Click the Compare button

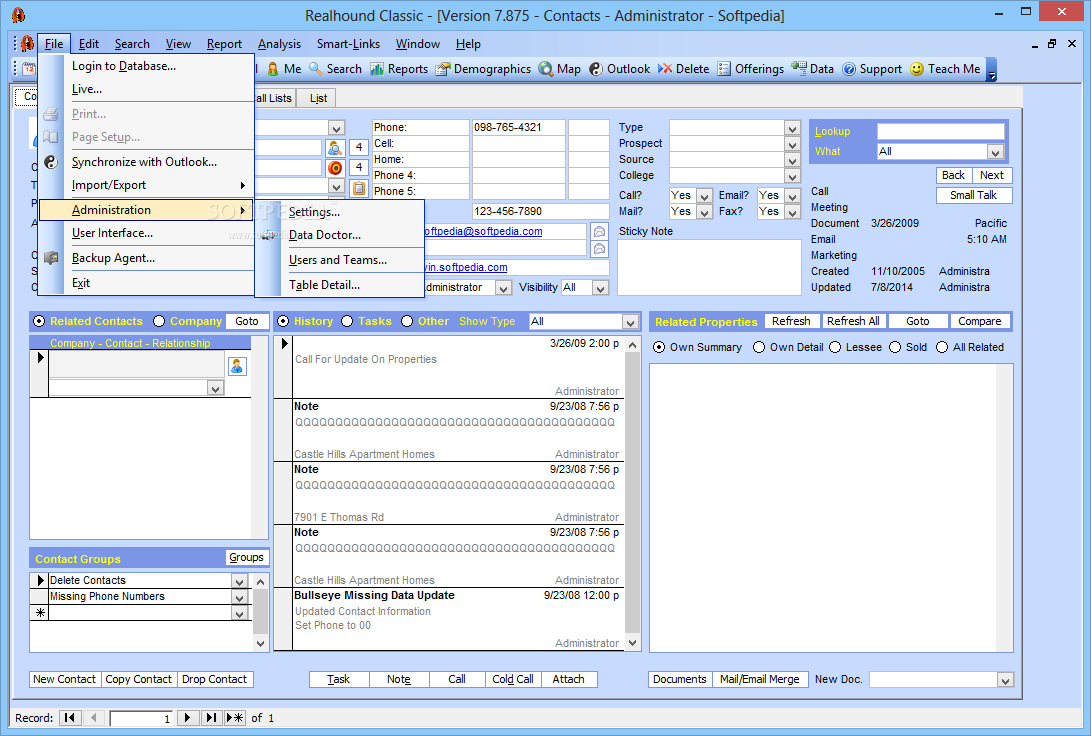979,321
